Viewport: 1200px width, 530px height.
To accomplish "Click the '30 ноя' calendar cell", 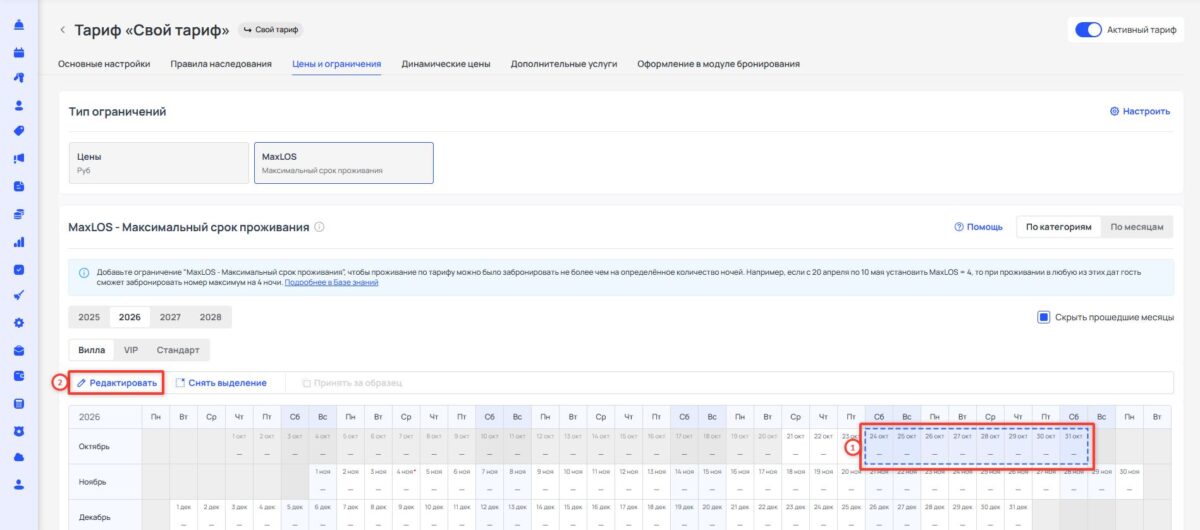I will (1129, 480).
